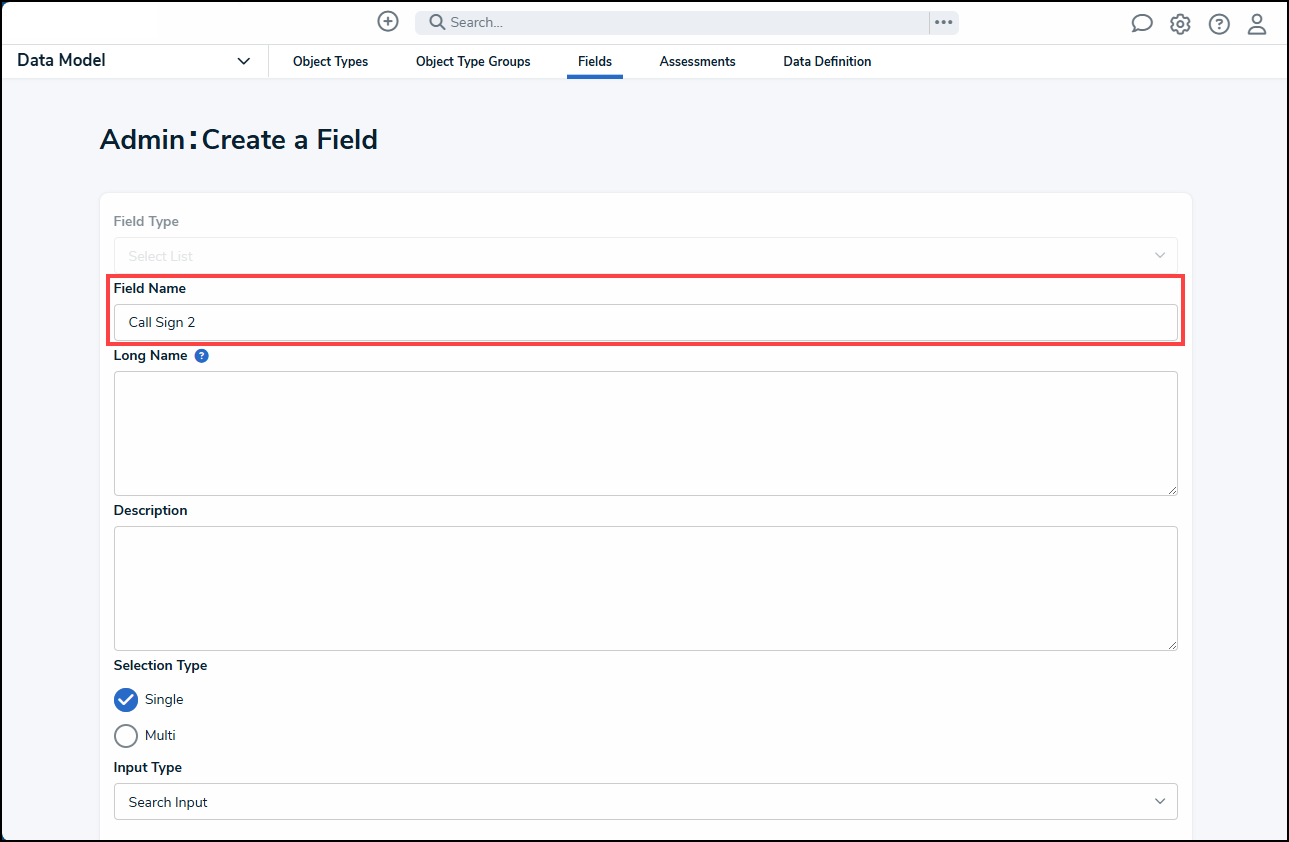
Task: Click the Long Name text area
Action: [x=646, y=433]
